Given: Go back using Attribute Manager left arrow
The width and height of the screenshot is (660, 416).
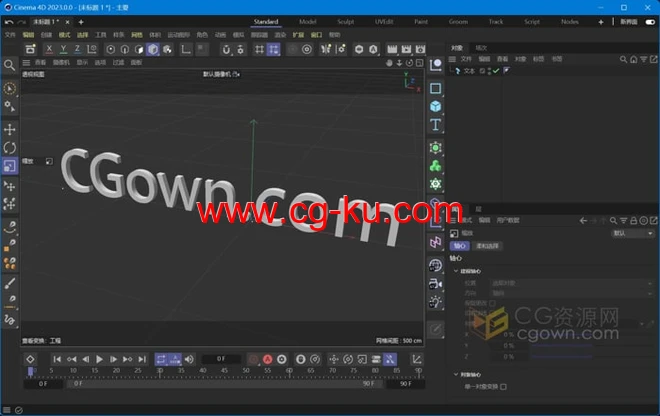Looking at the screenshot, I should tap(583, 220).
